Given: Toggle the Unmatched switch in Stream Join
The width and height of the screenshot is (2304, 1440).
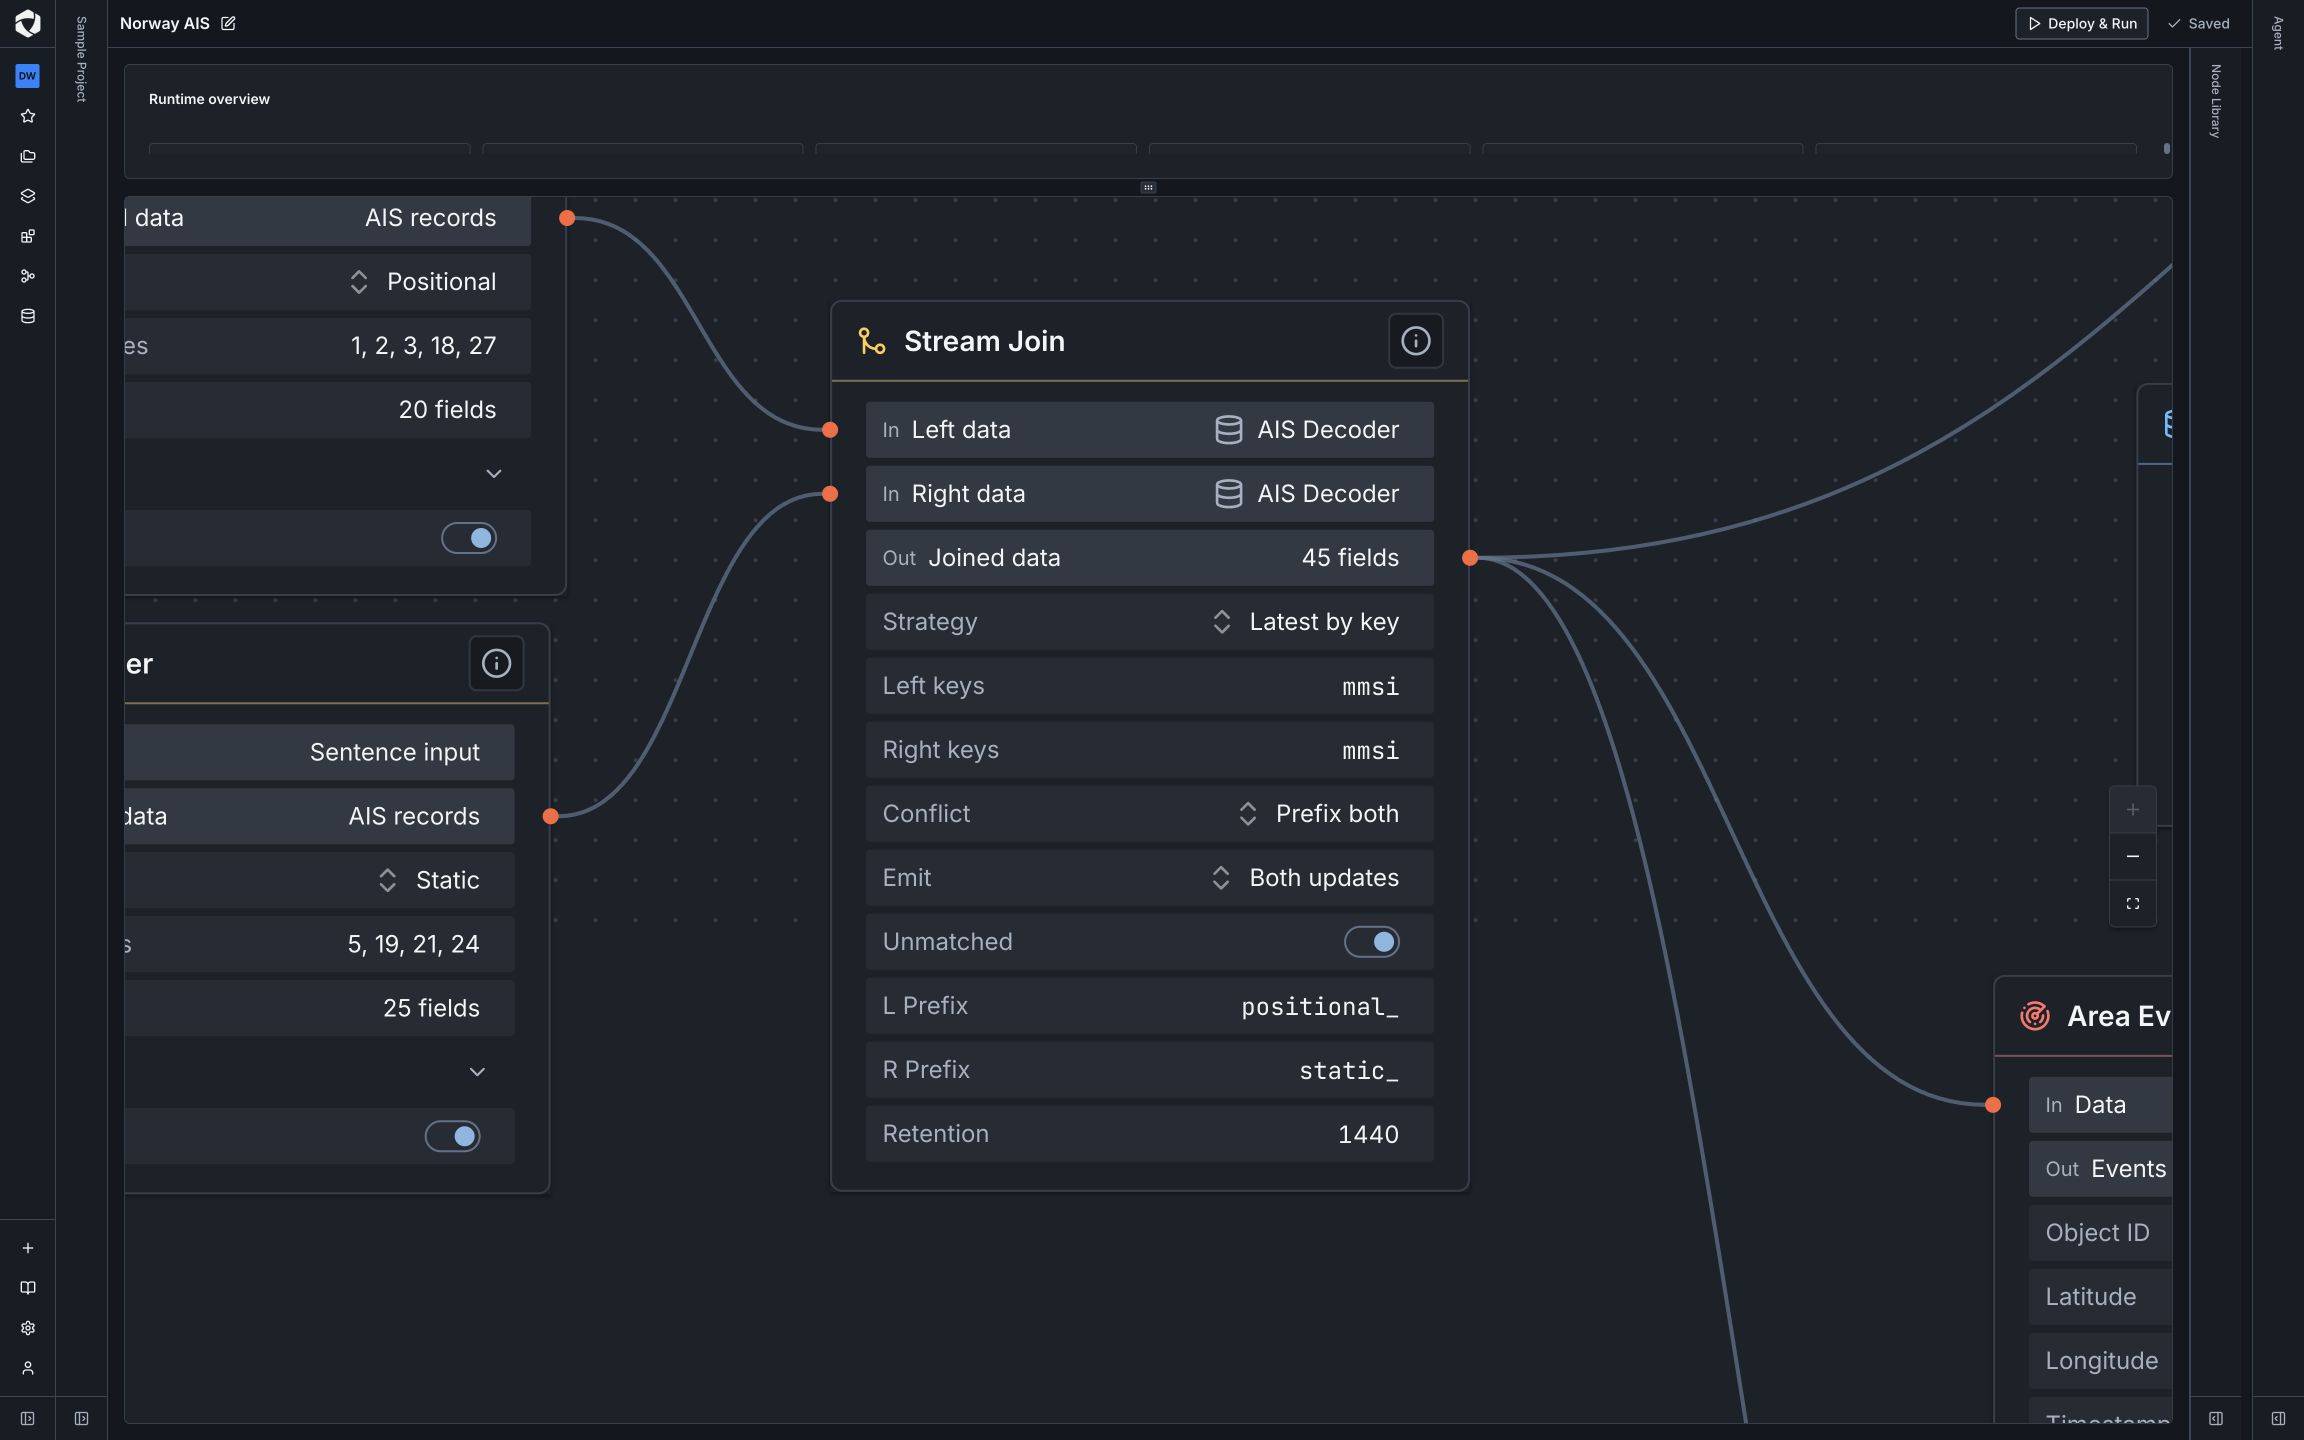Looking at the screenshot, I should click(x=1371, y=942).
